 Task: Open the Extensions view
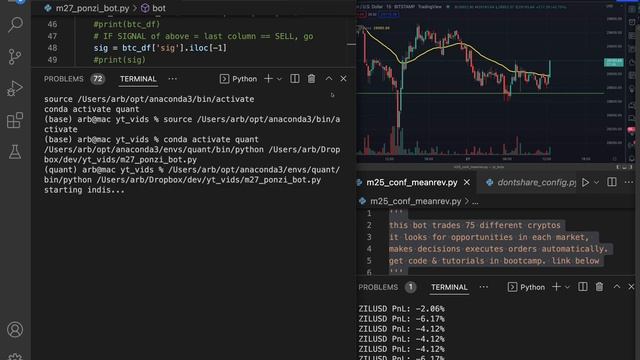(x=15, y=120)
